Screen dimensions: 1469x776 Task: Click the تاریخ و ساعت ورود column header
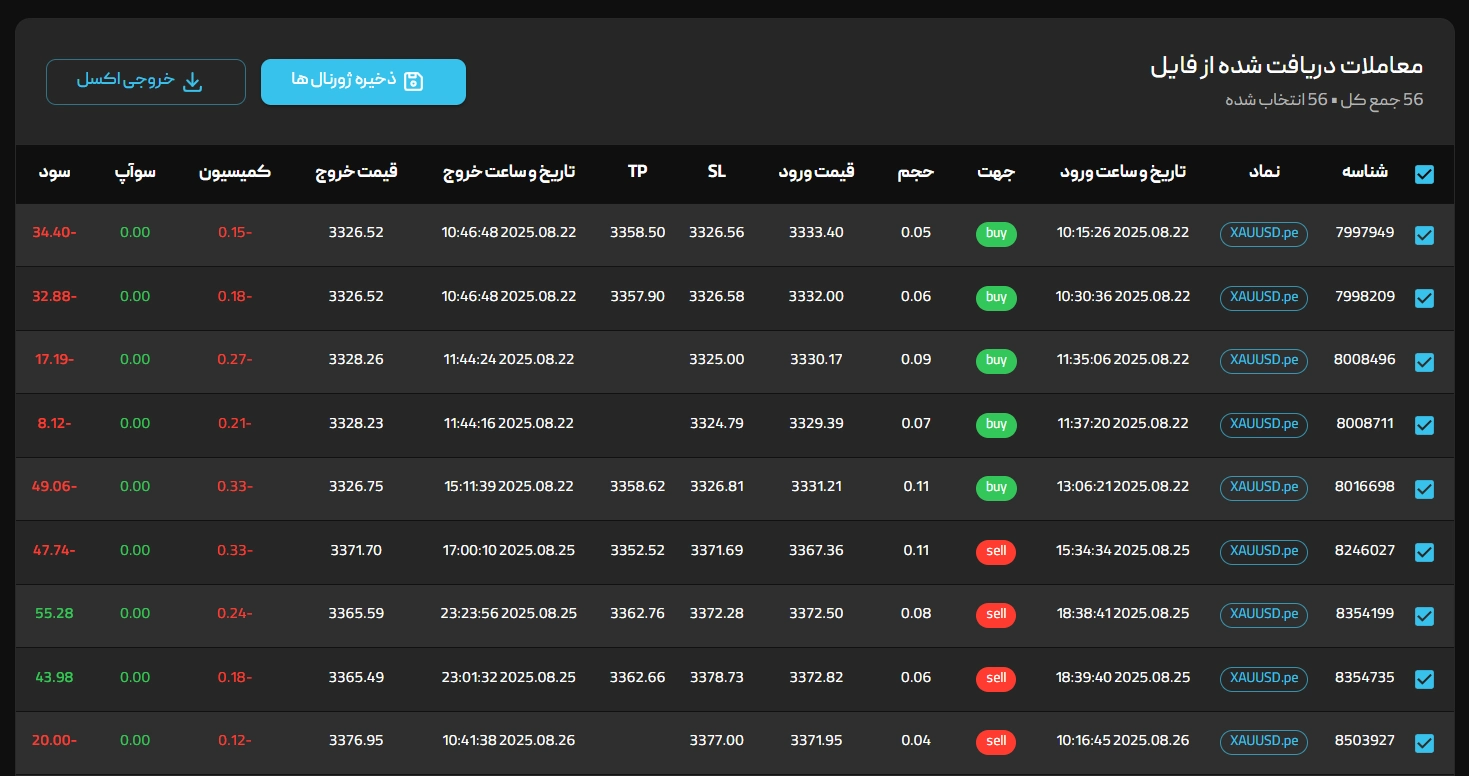1123,172
